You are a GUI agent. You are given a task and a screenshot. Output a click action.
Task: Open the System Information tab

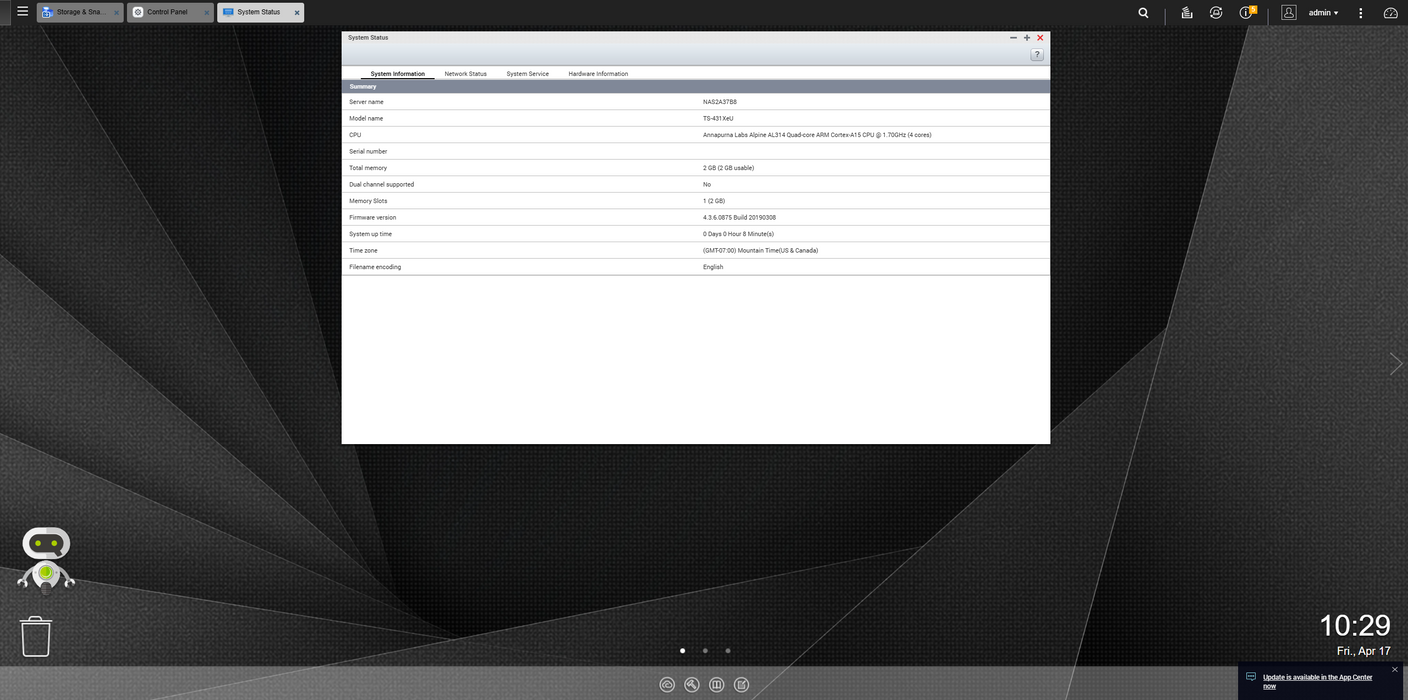pos(397,73)
